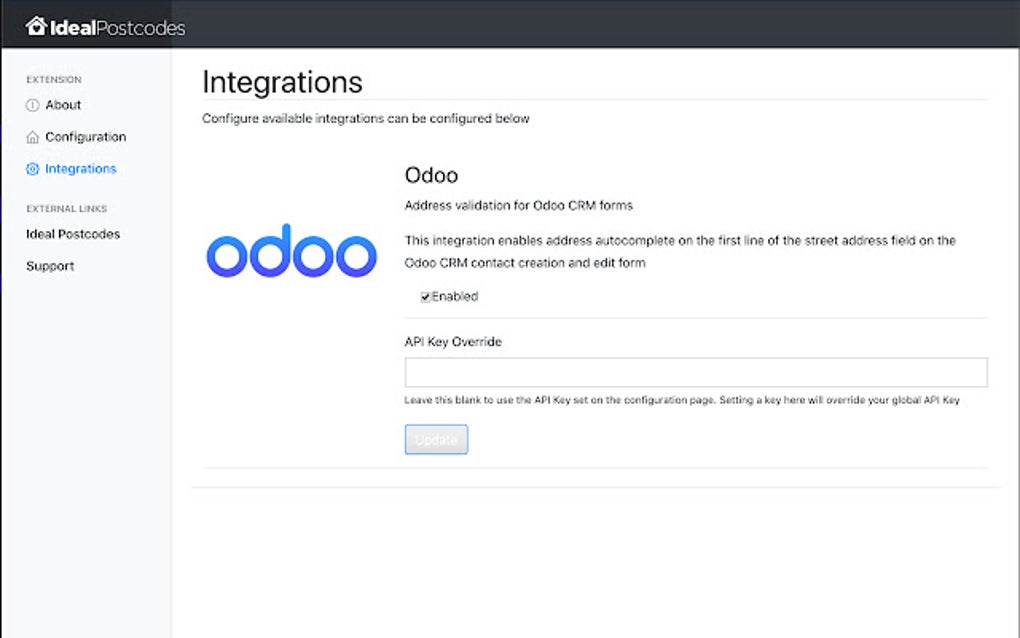1020x638 pixels.
Task: Click the Odoo logo image
Action: (291, 256)
